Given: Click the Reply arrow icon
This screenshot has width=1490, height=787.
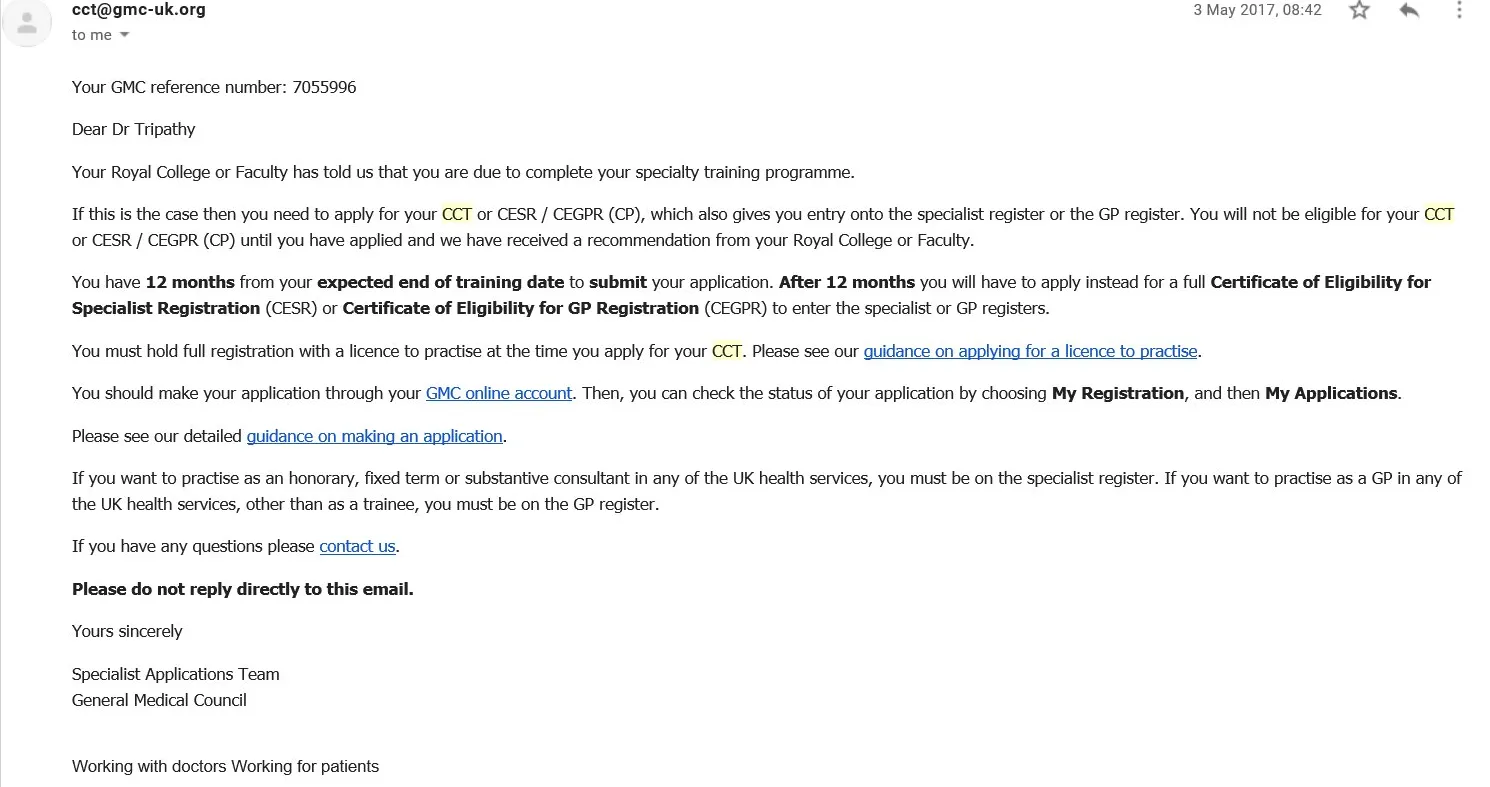Looking at the screenshot, I should point(1409,10).
